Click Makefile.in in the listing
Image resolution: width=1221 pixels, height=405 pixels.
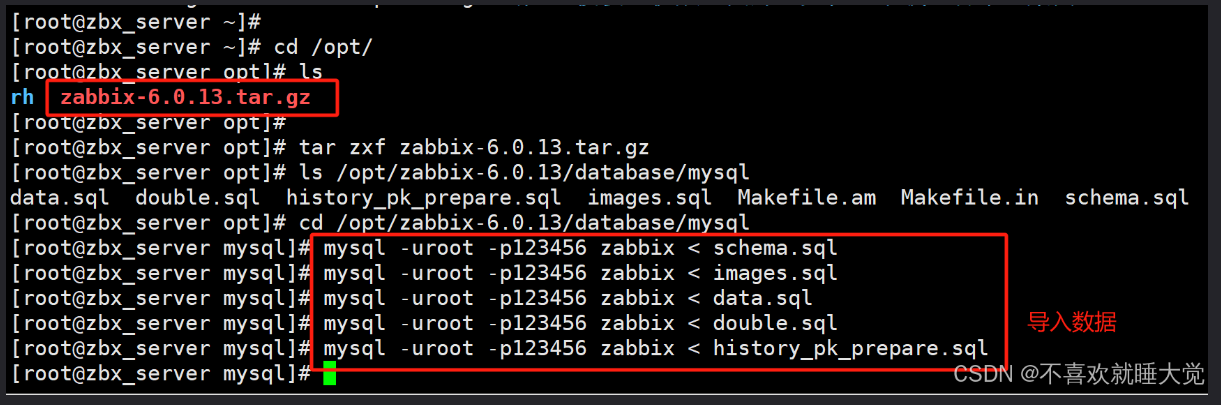(x=970, y=198)
